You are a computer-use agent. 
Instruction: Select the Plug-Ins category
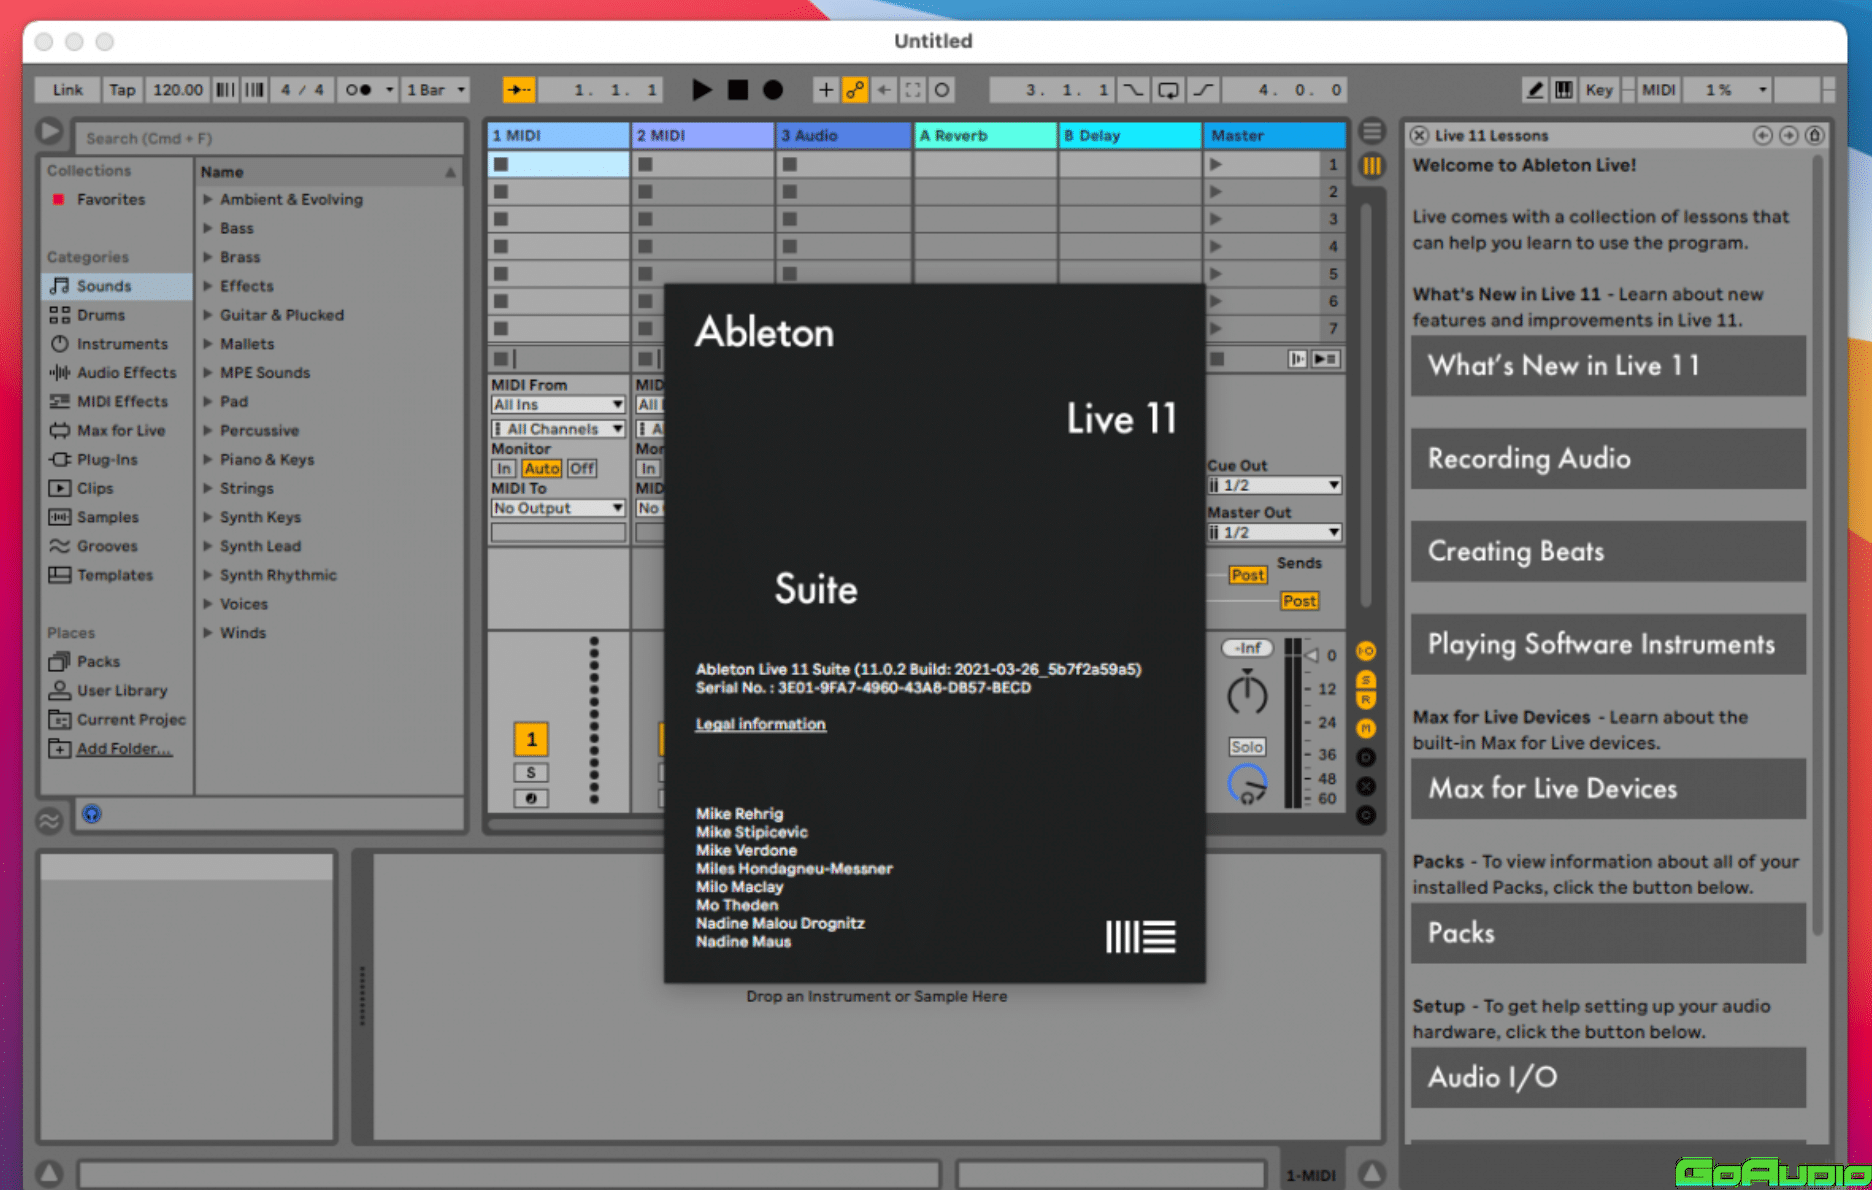tap(107, 460)
